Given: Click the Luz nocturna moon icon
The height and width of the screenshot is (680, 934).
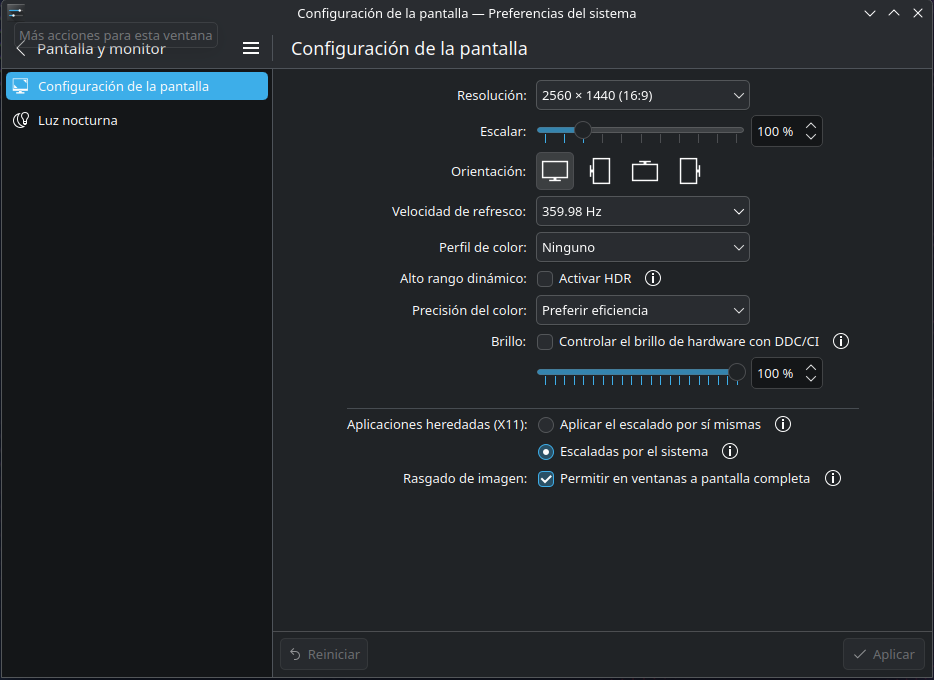Looking at the screenshot, I should (21, 120).
